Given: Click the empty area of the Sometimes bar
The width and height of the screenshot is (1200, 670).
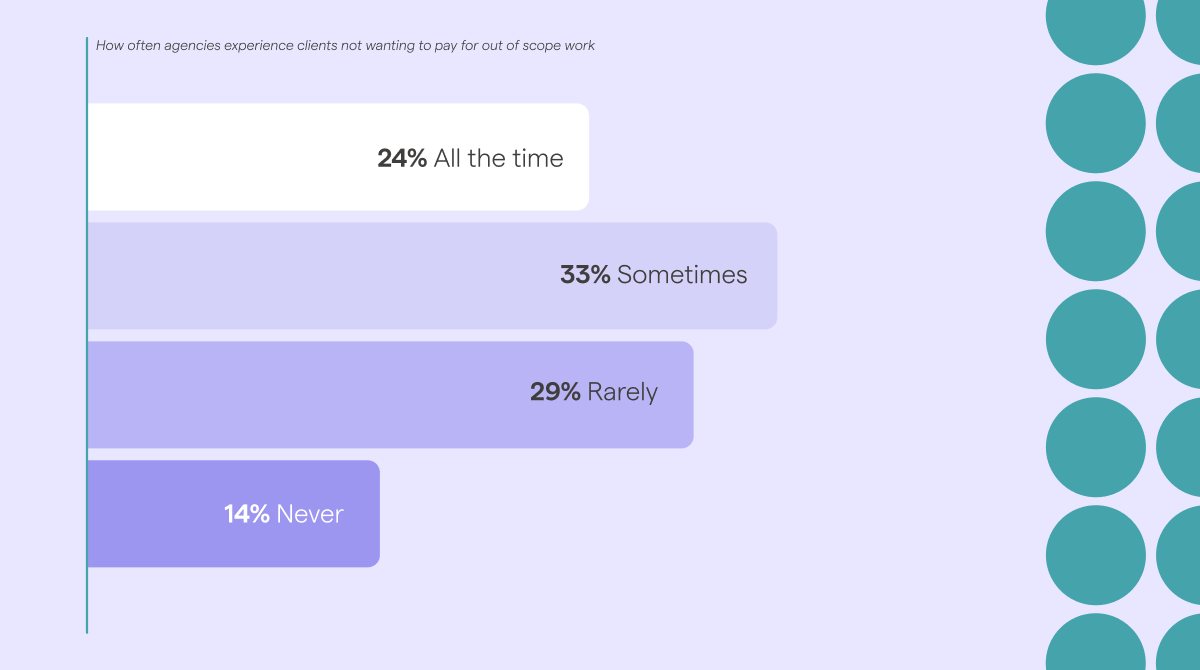Looking at the screenshot, I should coord(300,276).
